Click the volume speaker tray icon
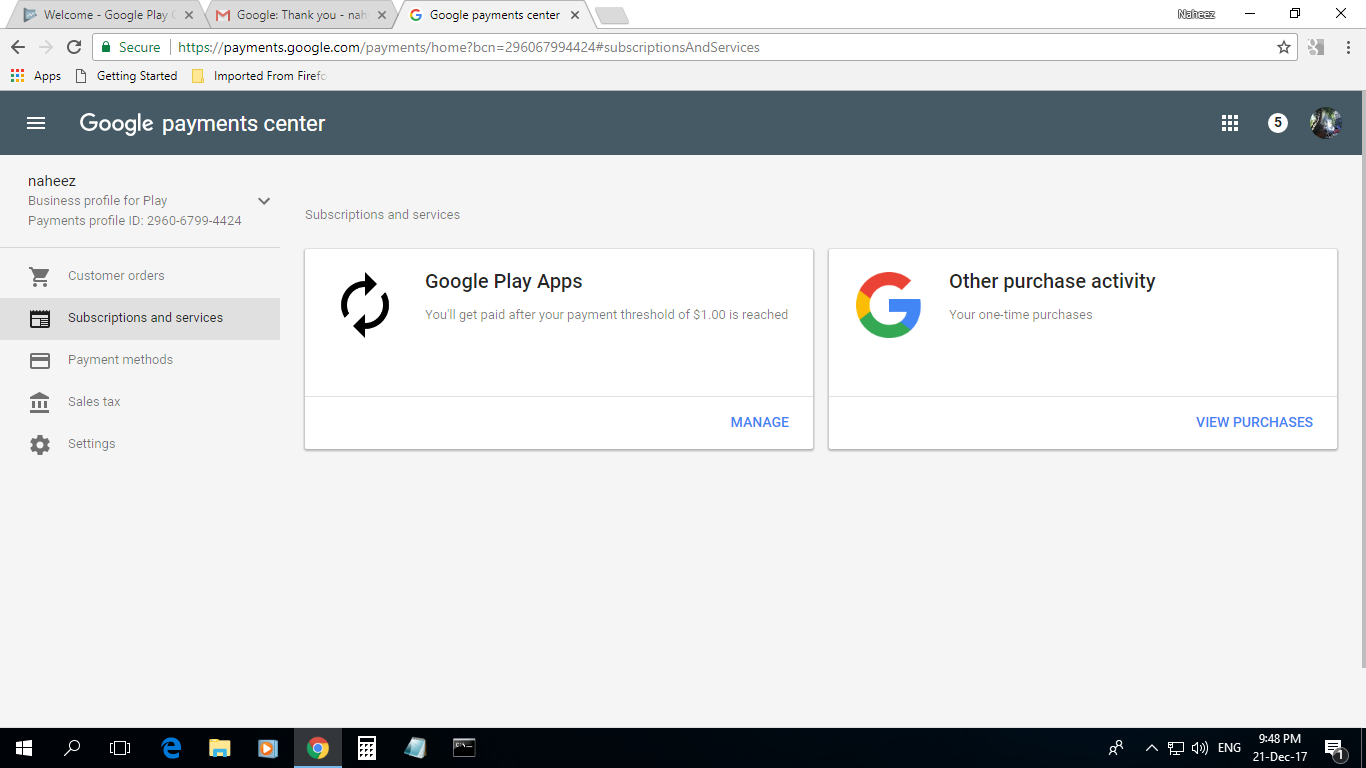 1200,748
